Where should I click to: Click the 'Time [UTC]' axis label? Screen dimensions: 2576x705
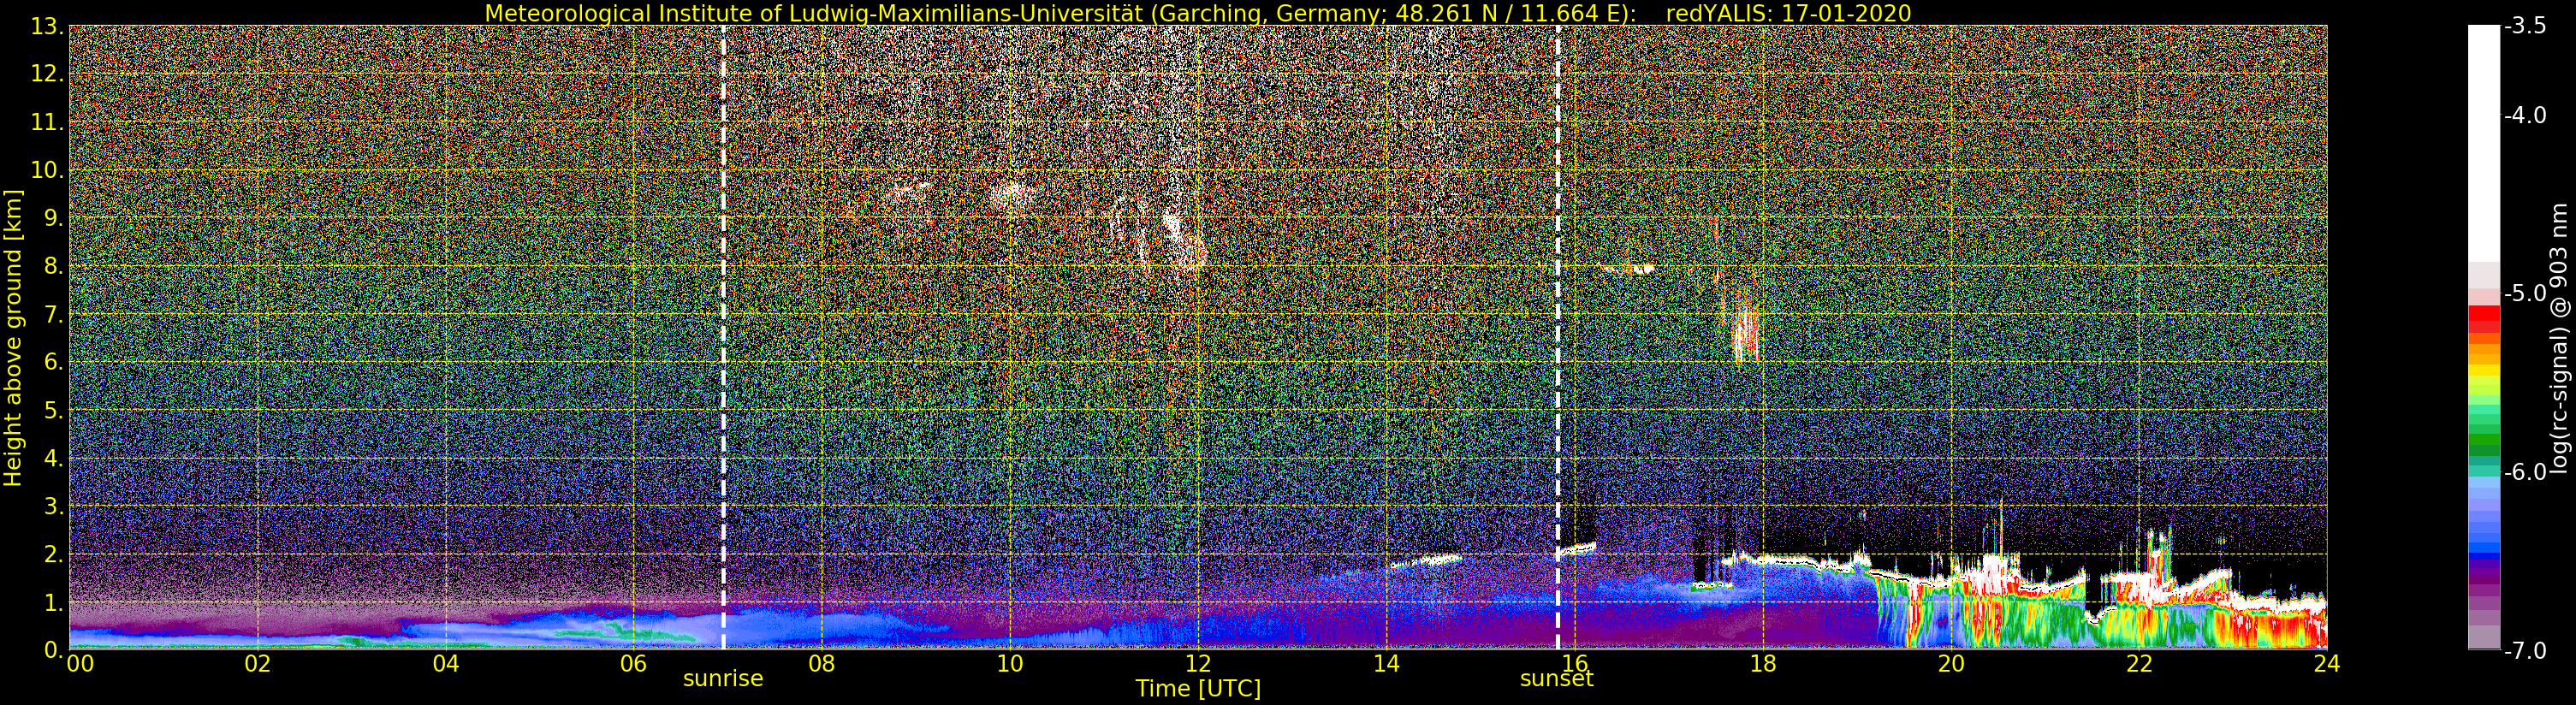tap(1198, 688)
